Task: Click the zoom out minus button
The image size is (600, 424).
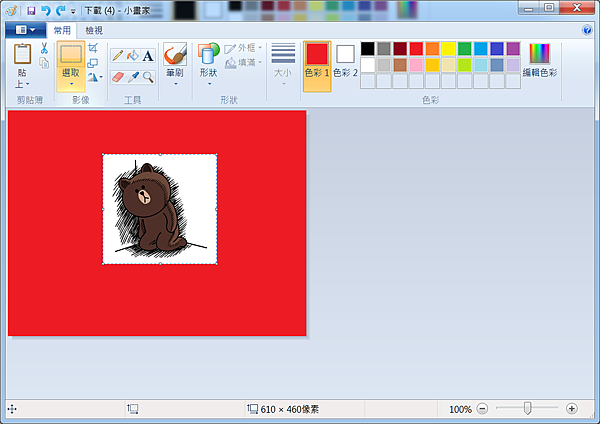Action: pyautogui.click(x=482, y=409)
